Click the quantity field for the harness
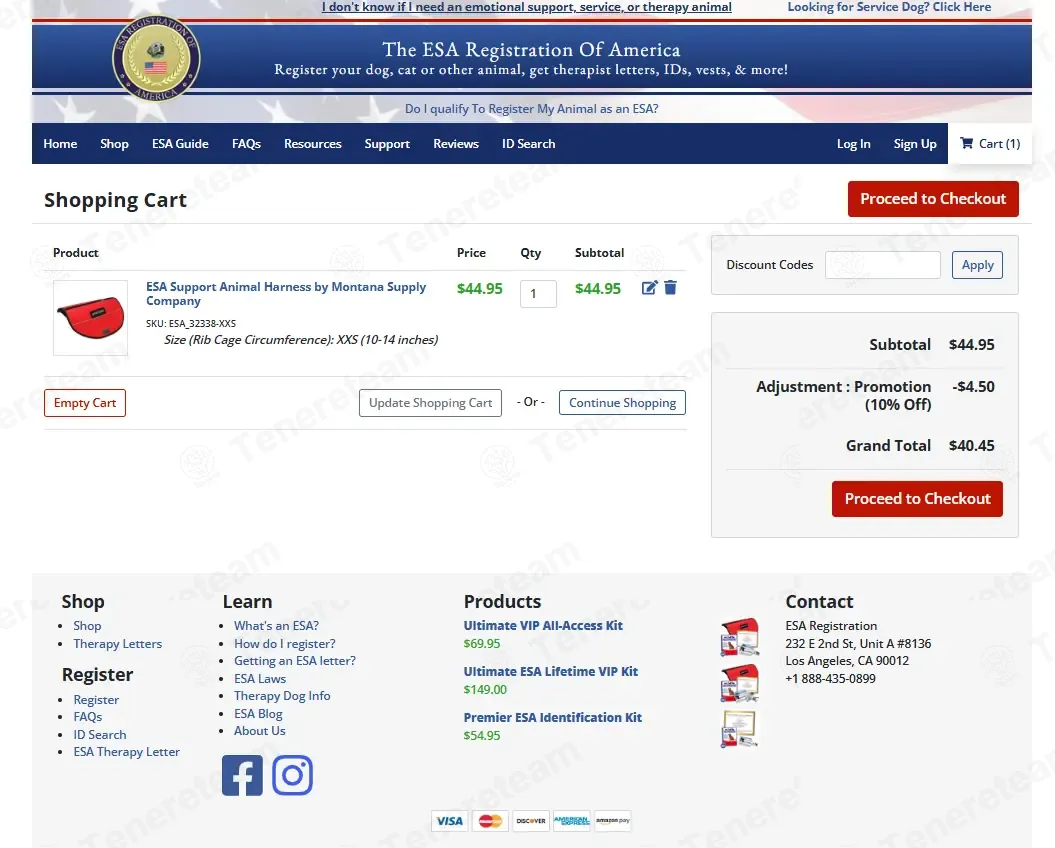The height and width of the screenshot is (848, 1055). point(538,293)
